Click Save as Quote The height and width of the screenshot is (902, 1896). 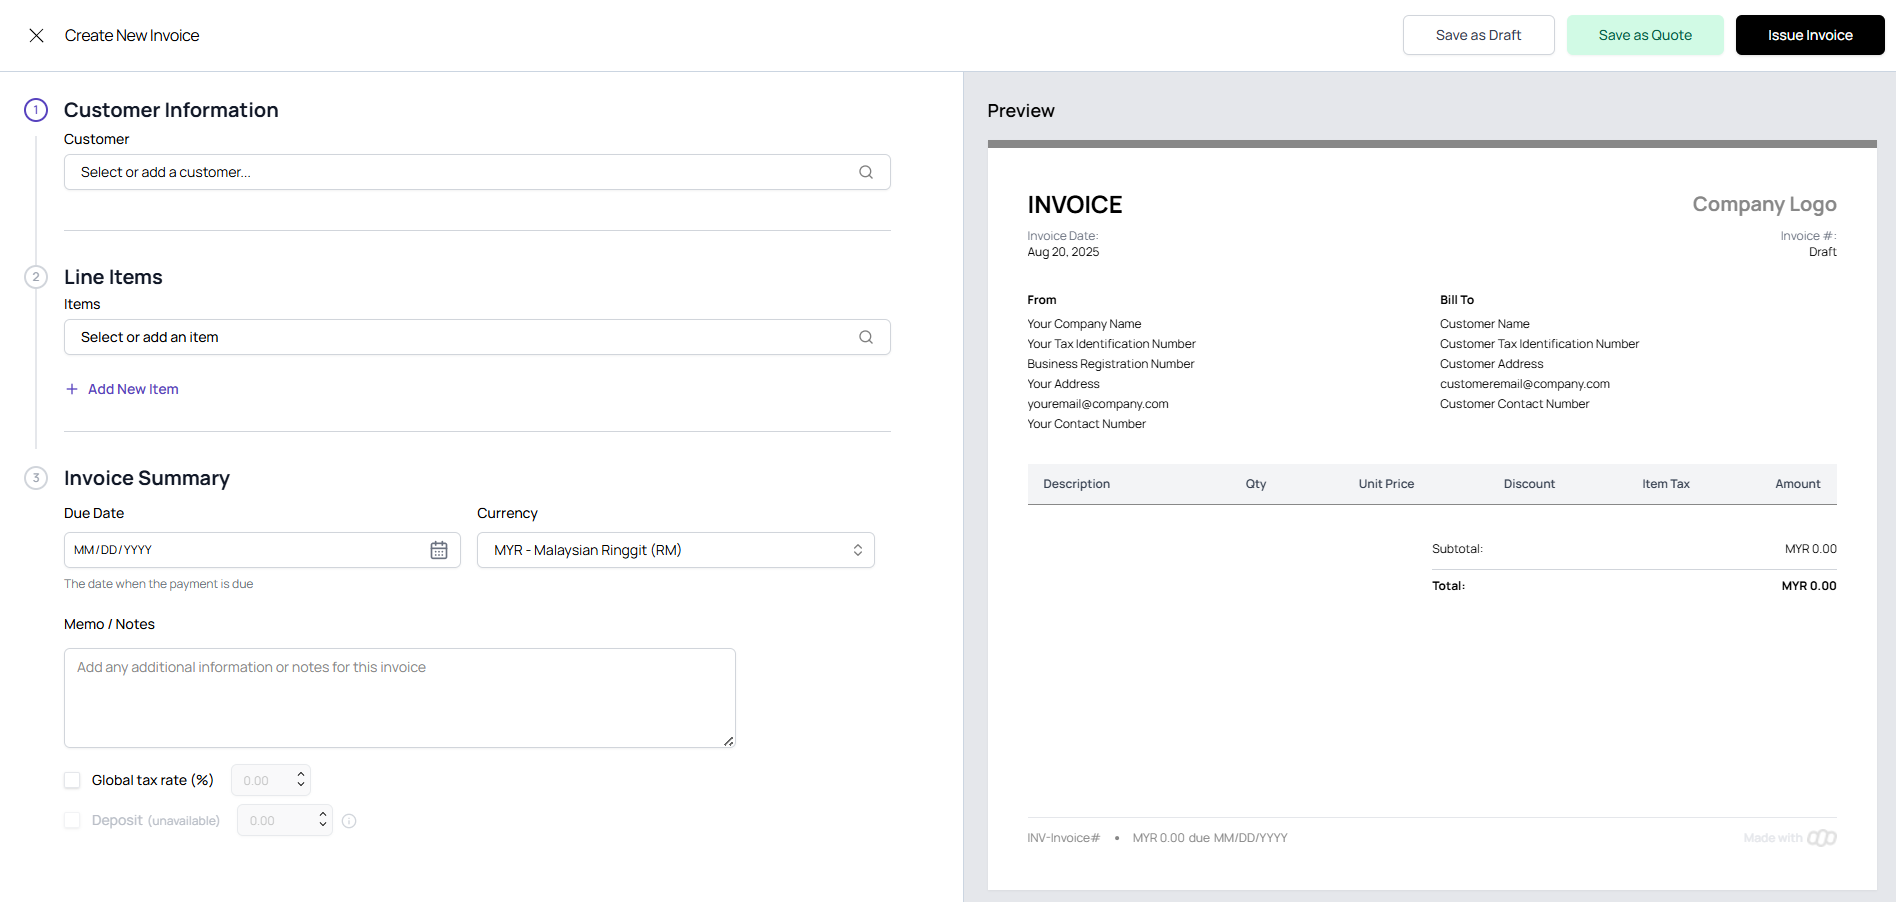click(x=1644, y=34)
